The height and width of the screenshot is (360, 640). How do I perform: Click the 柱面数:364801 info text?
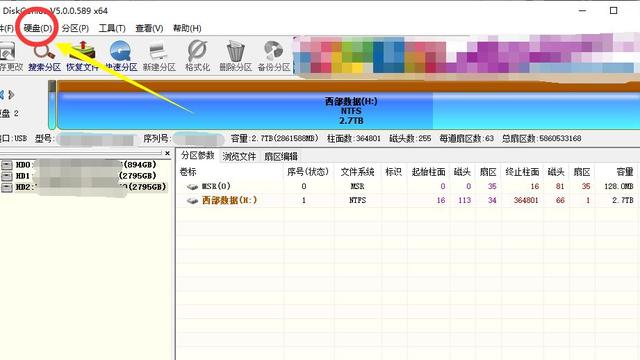click(354, 138)
